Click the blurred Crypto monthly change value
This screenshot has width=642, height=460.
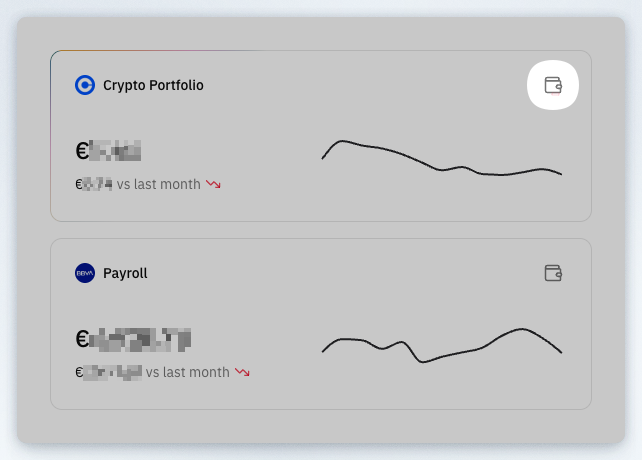pos(97,184)
